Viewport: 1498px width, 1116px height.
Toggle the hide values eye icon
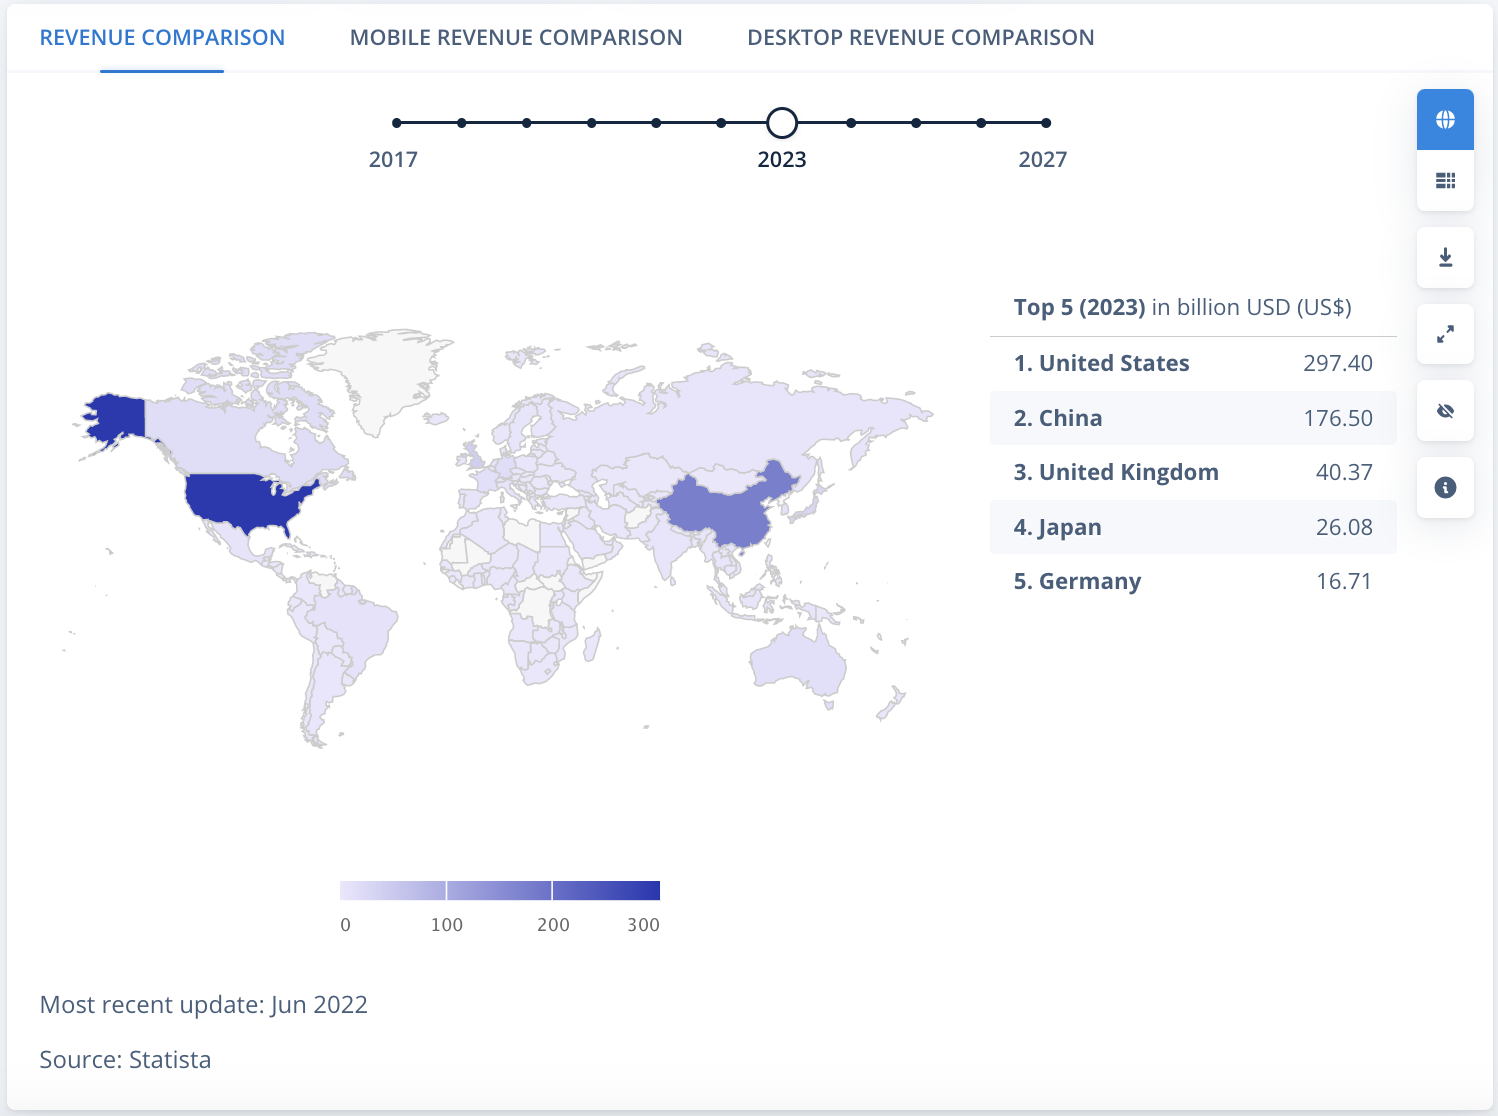click(x=1445, y=411)
